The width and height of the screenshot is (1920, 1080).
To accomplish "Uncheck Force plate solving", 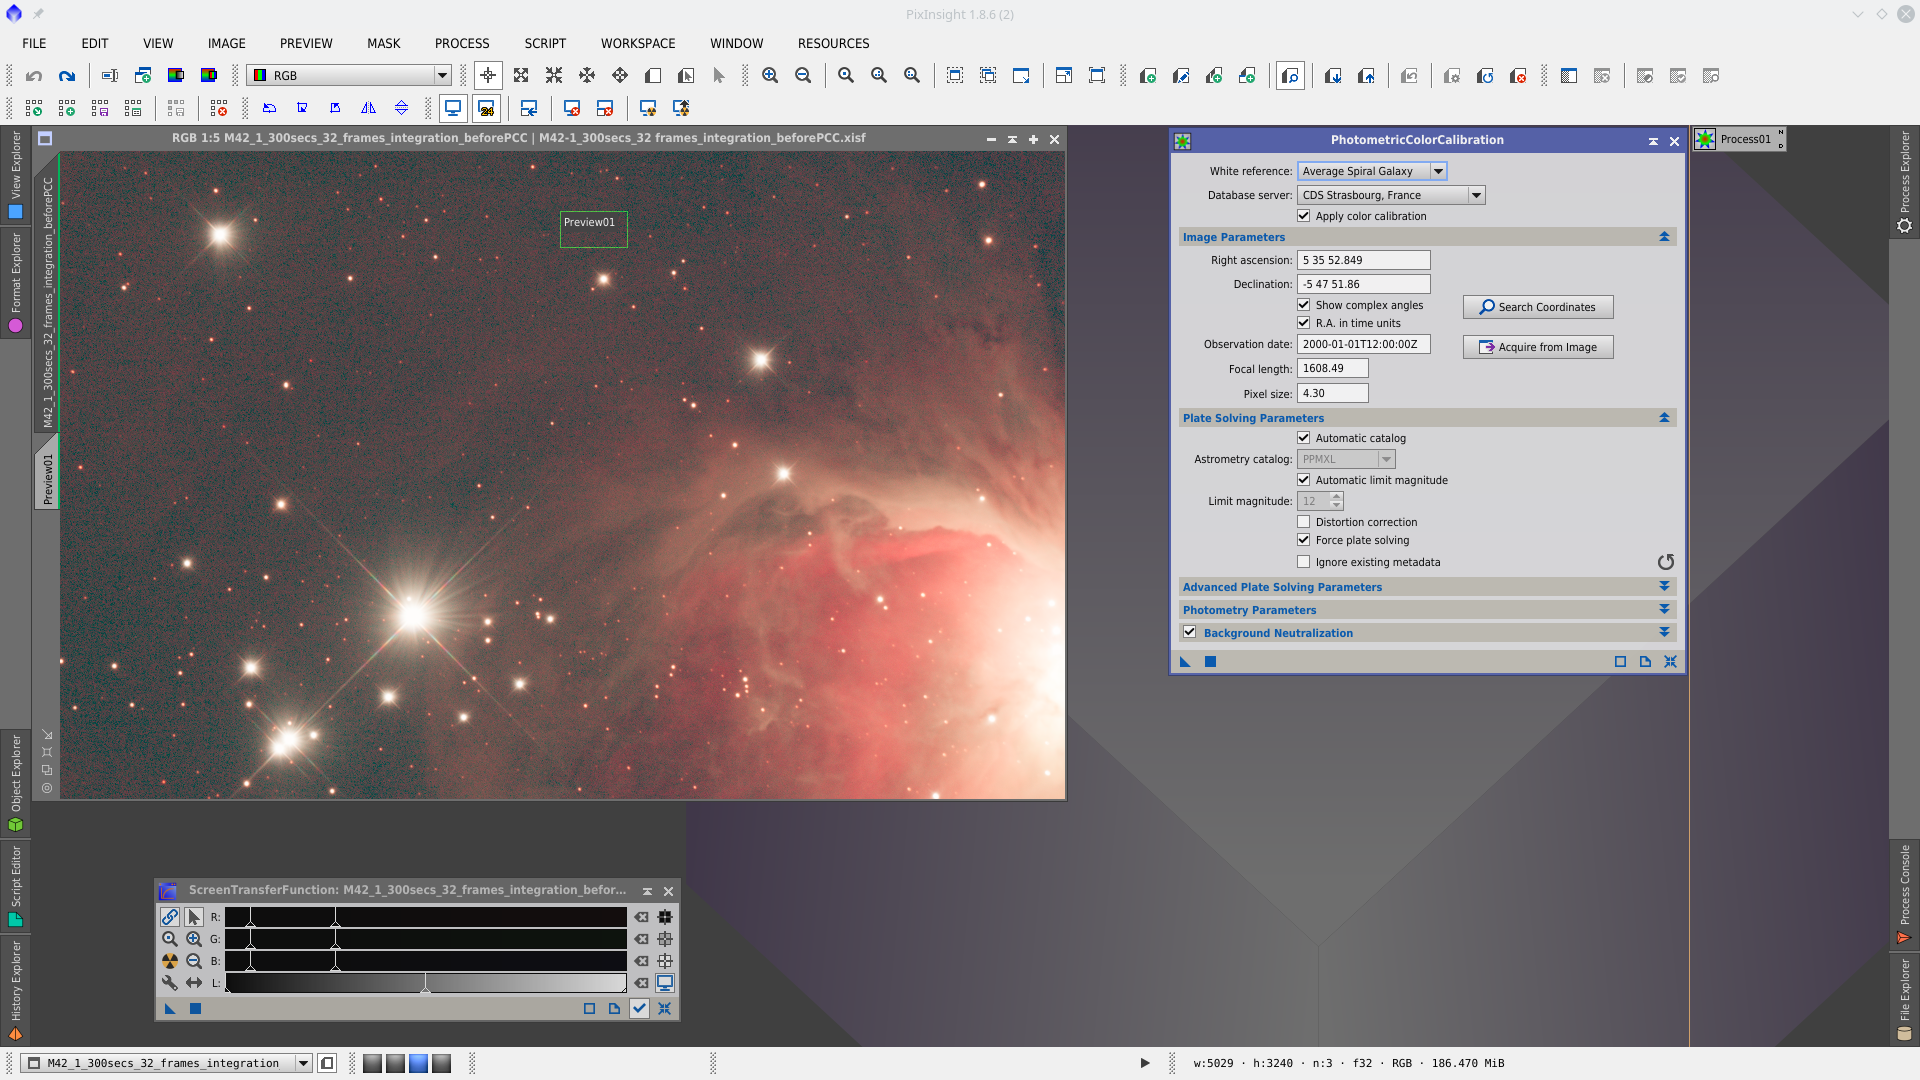I will pyautogui.click(x=1304, y=540).
